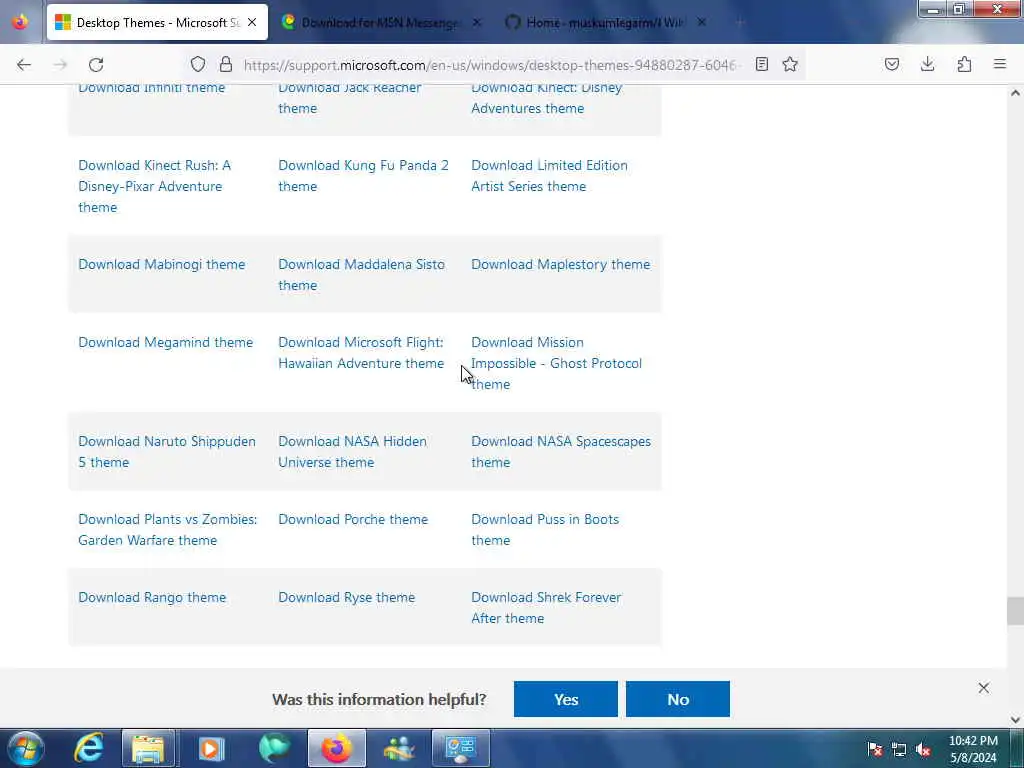Switch to GitHub Home tab
This screenshot has height=768, width=1024.
[x=607, y=22]
